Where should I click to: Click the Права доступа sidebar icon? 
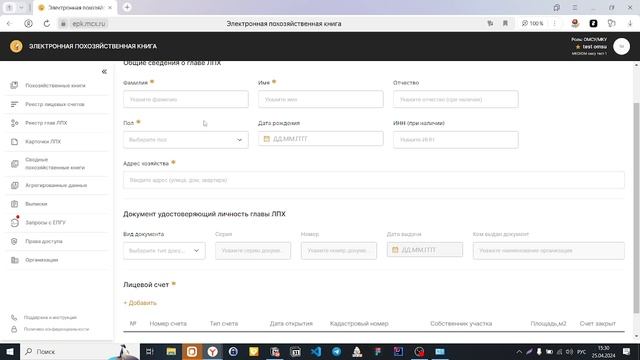tap(14, 241)
